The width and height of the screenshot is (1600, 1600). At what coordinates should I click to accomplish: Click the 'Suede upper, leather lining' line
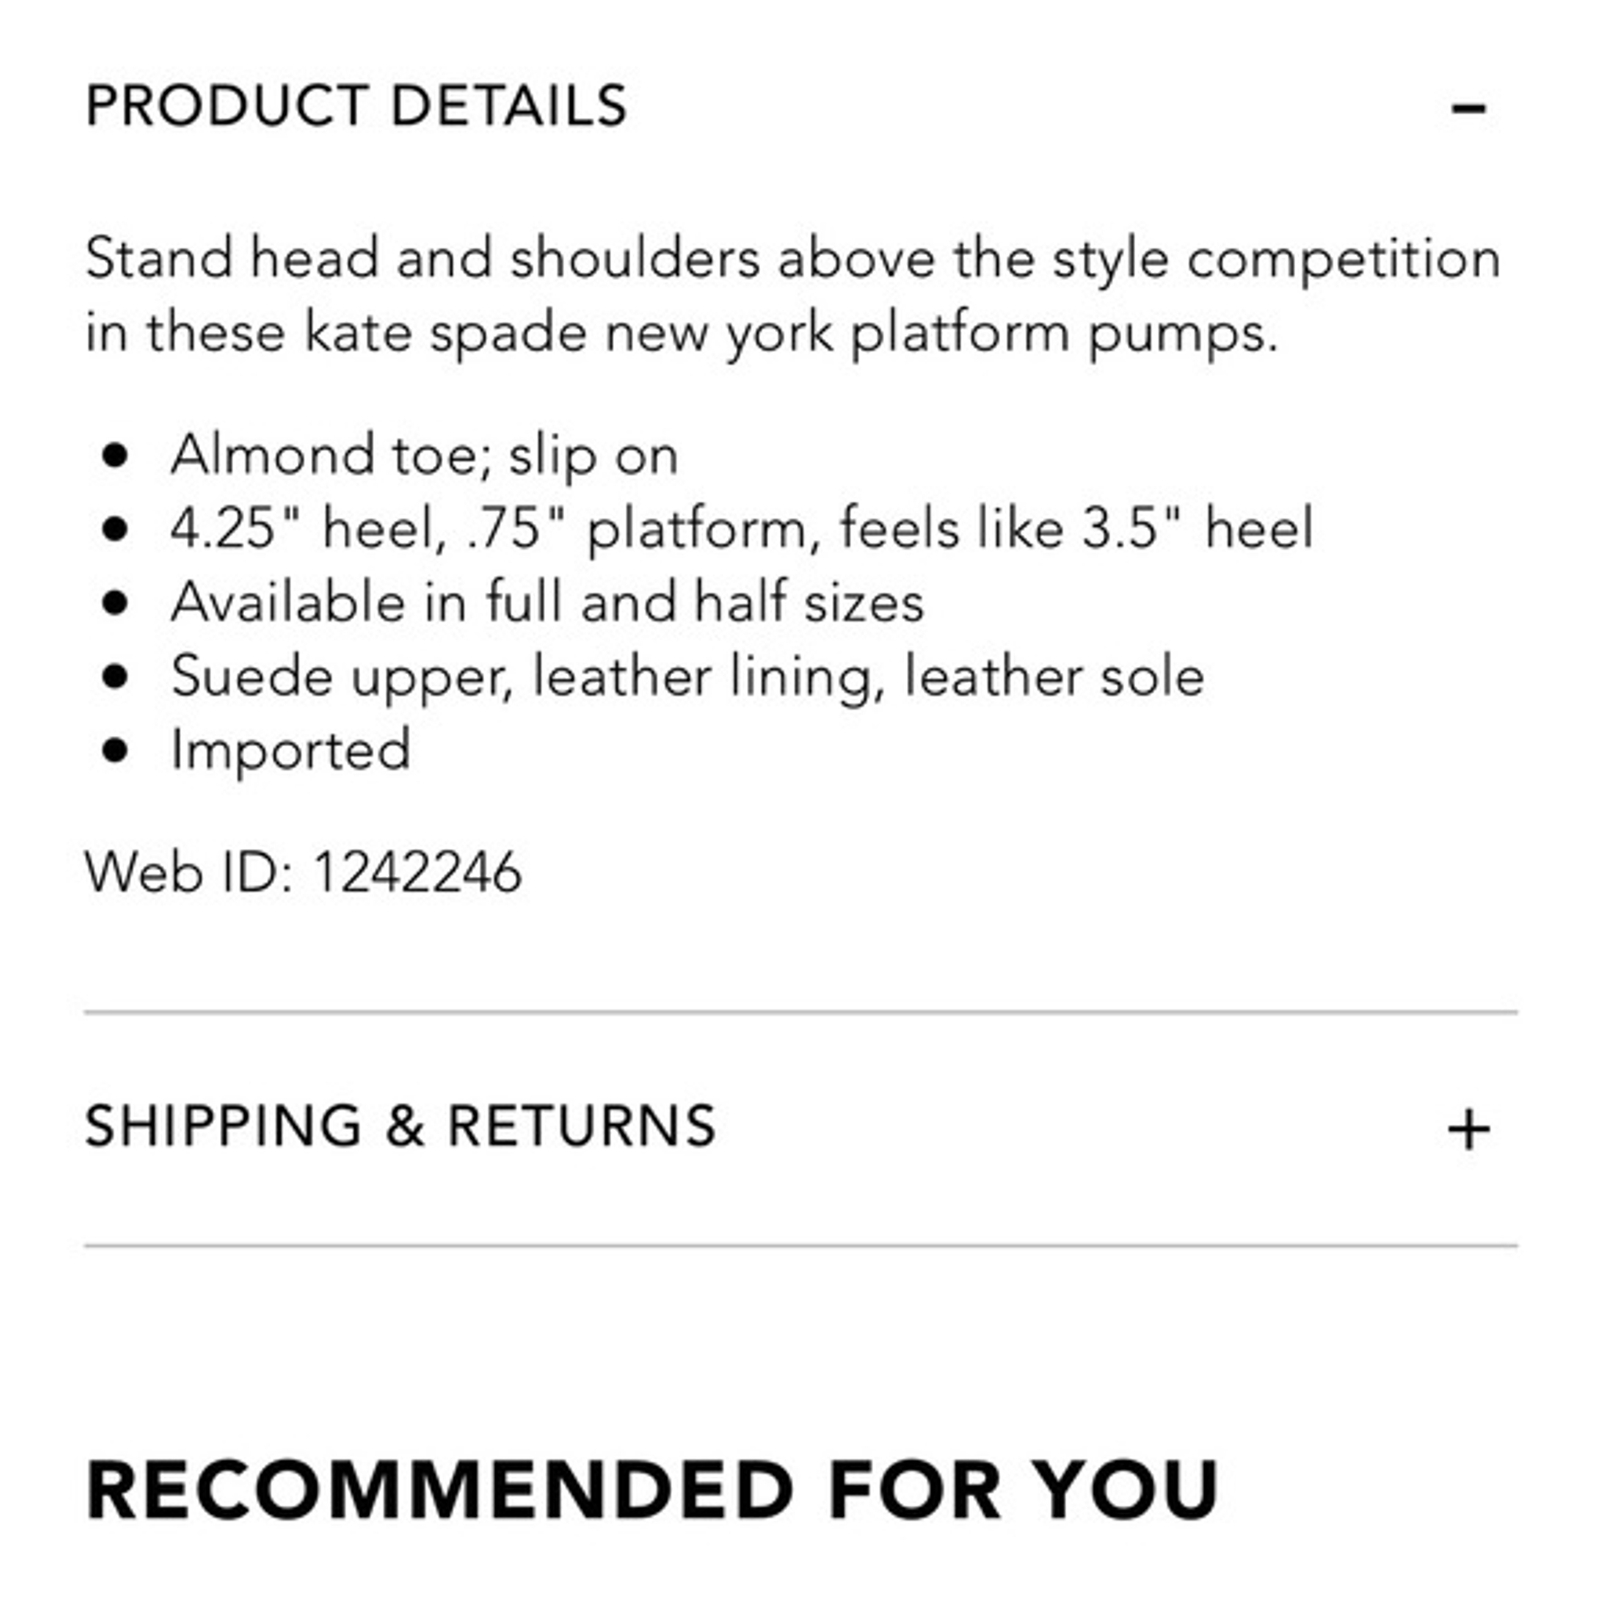pos(687,676)
